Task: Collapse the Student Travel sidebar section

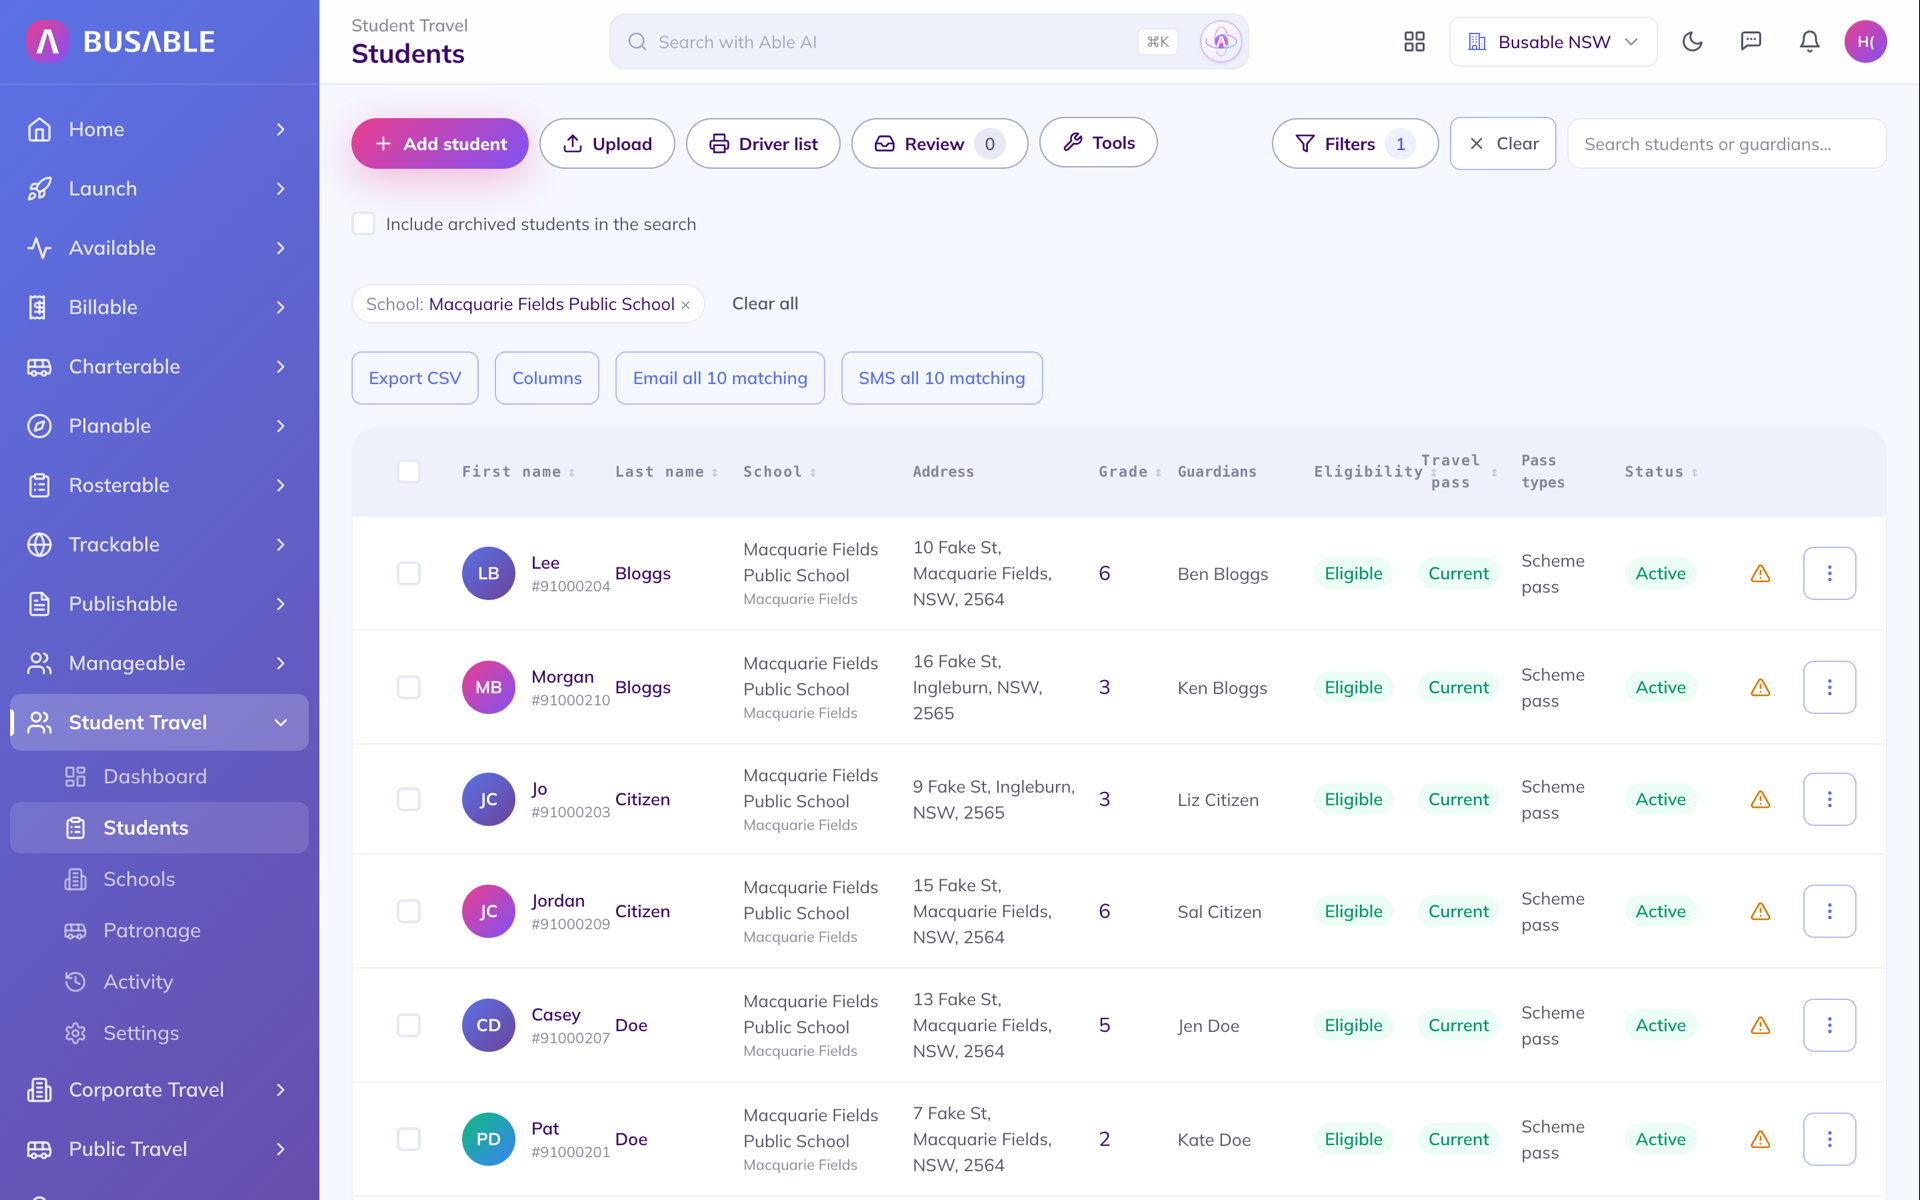Action: point(159,722)
